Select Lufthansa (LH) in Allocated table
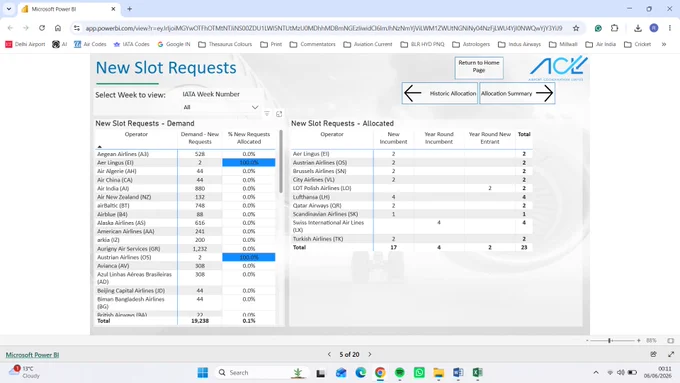The image size is (680, 383). (x=311, y=197)
